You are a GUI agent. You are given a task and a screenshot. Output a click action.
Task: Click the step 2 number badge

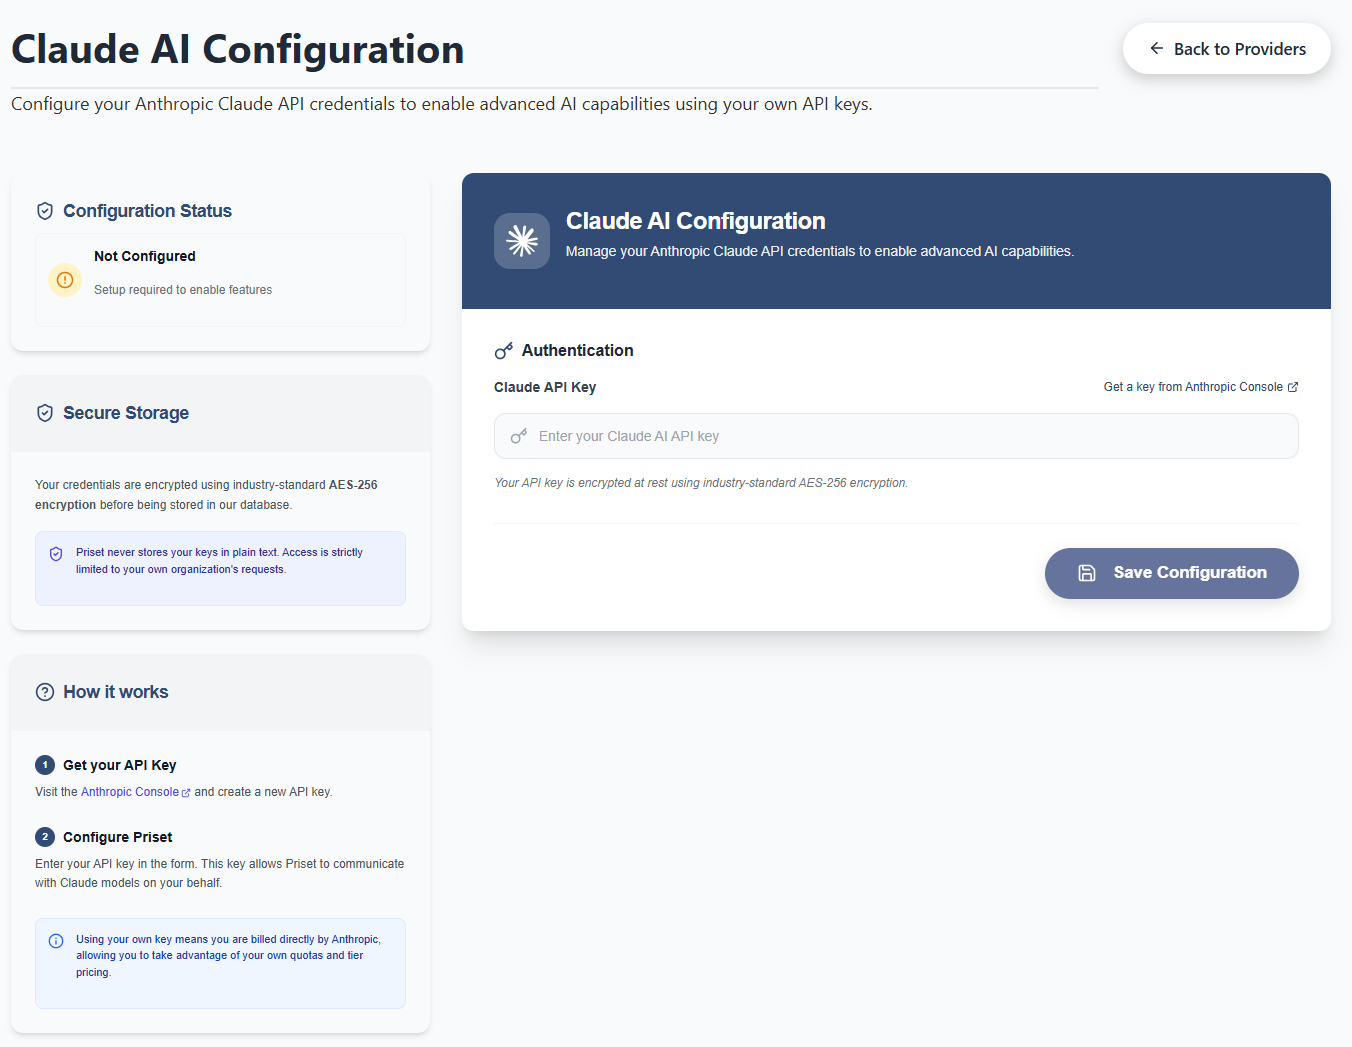[45, 837]
